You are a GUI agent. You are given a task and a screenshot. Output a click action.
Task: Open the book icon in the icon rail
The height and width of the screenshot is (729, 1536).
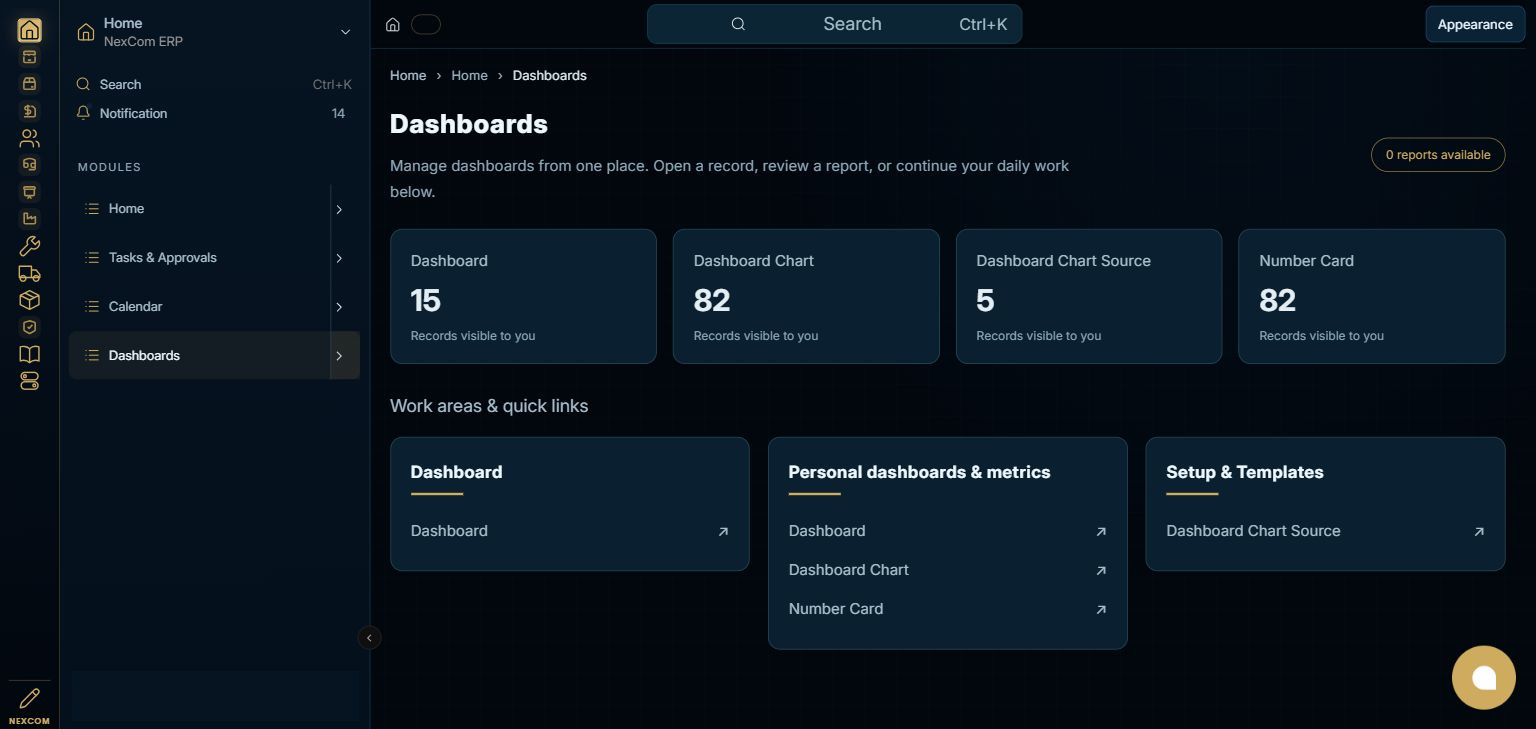tap(30, 354)
